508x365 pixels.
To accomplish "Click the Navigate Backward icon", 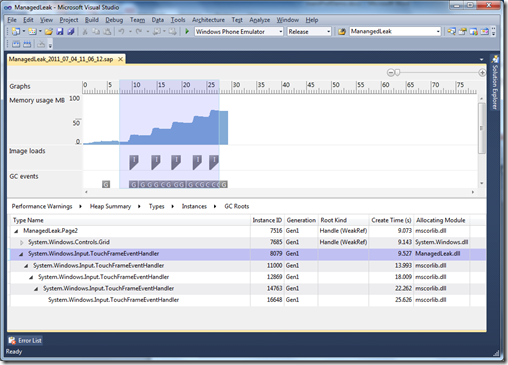I will 156,32.
